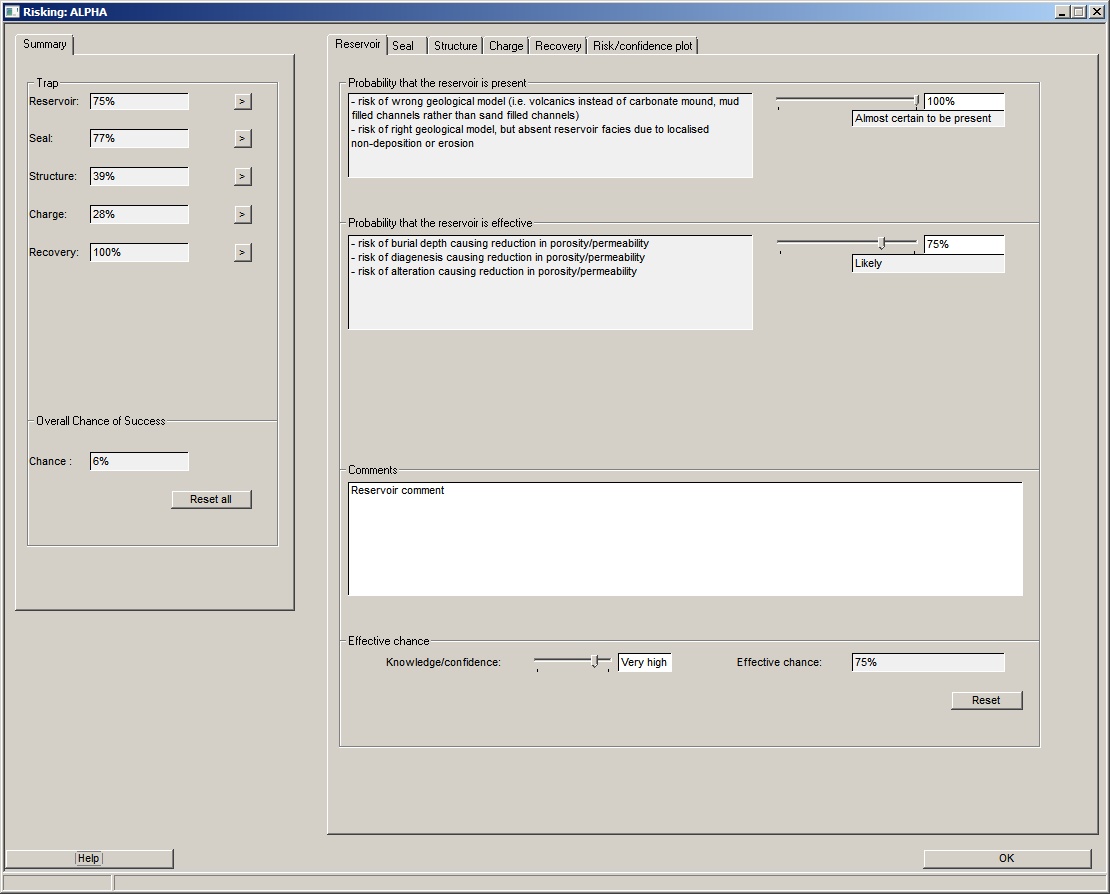Click arrow button beside Charge field
Viewport: 1110px width, 894px height.
coord(242,215)
